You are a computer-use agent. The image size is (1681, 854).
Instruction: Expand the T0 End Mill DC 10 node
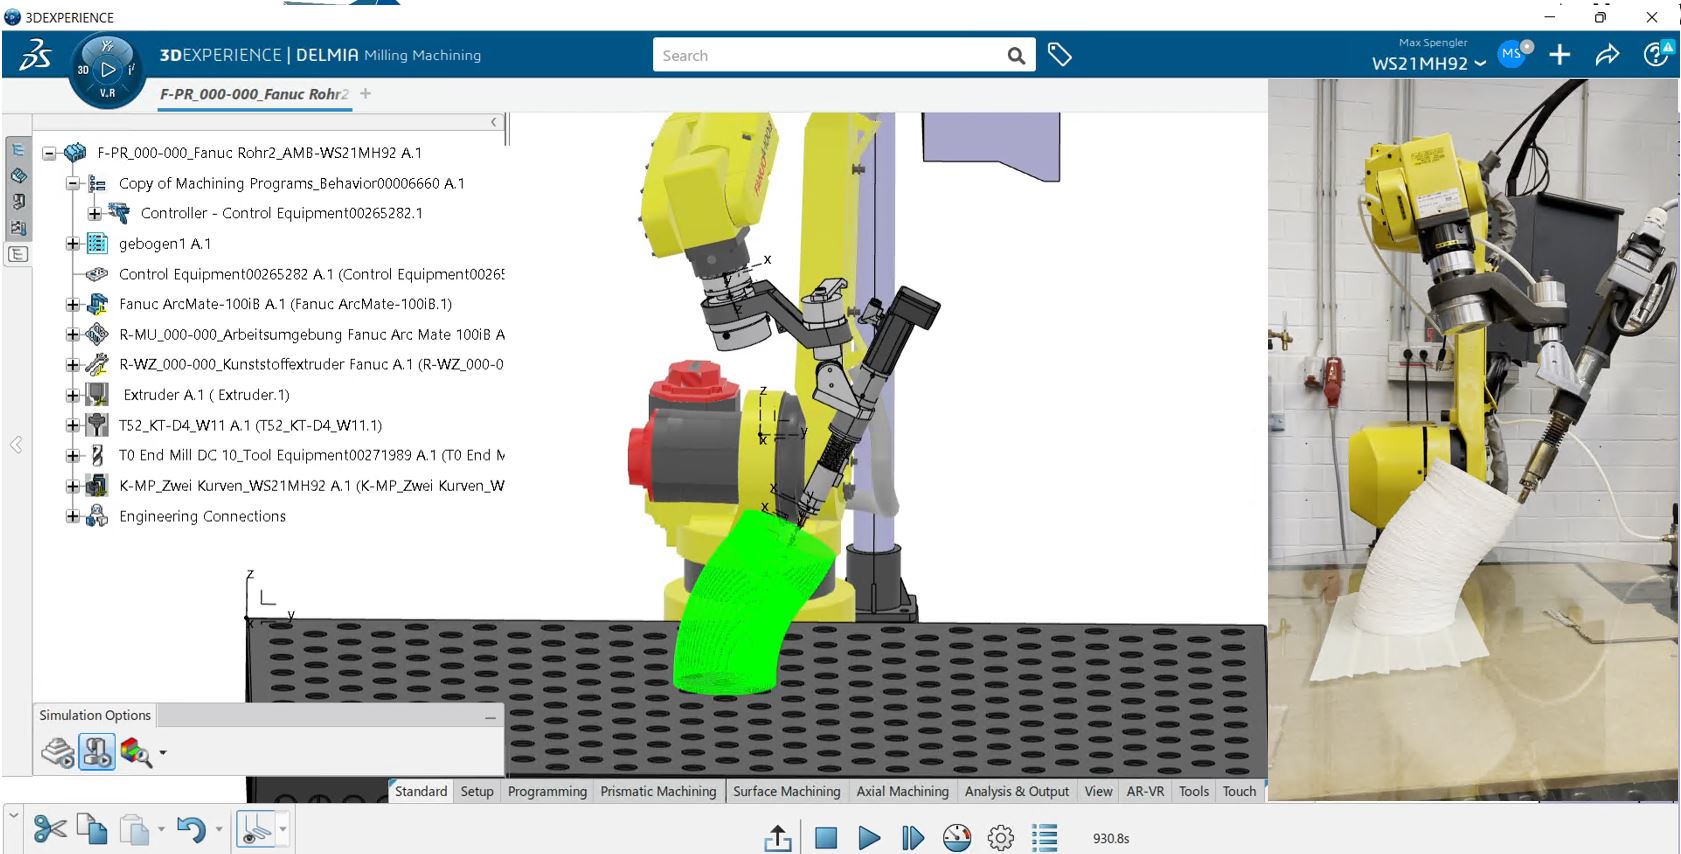[x=72, y=456]
